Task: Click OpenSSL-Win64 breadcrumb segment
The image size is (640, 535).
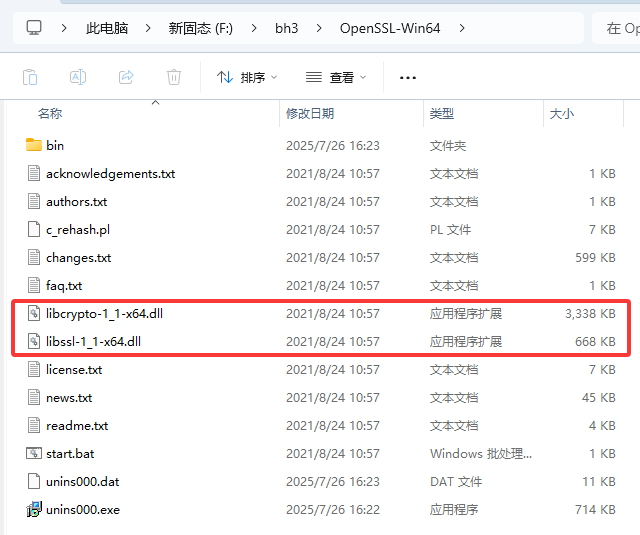Action: pos(390,28)
